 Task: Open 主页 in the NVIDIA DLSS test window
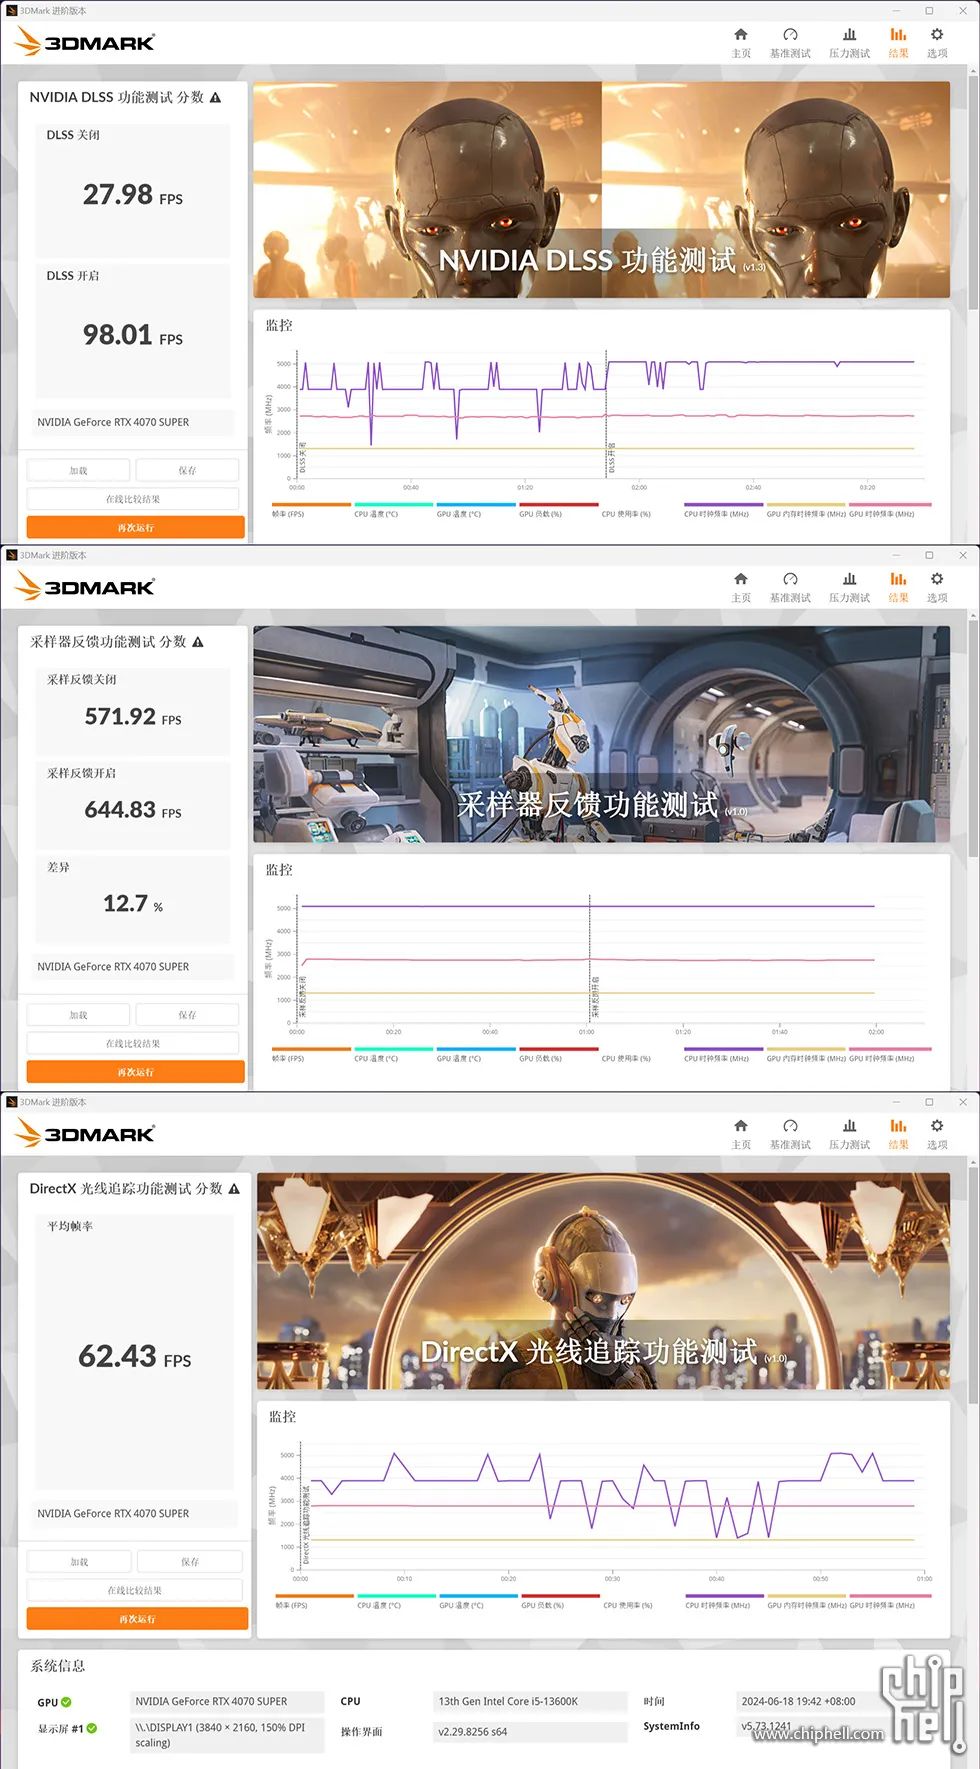741,43
